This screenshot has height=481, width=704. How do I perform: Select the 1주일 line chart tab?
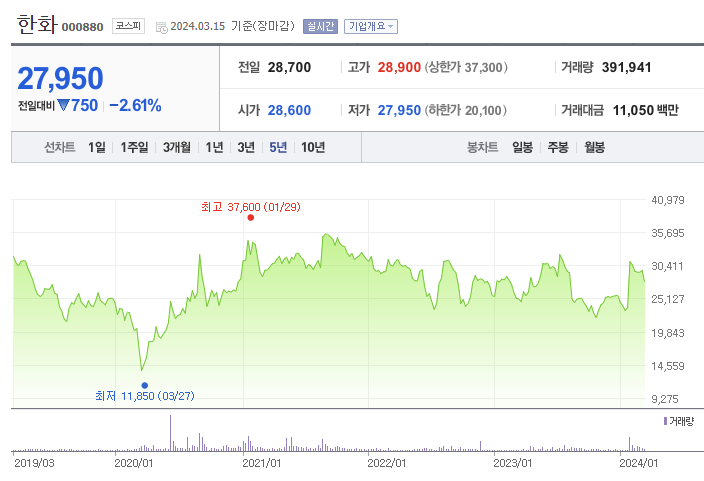click(x=134, y=147)
